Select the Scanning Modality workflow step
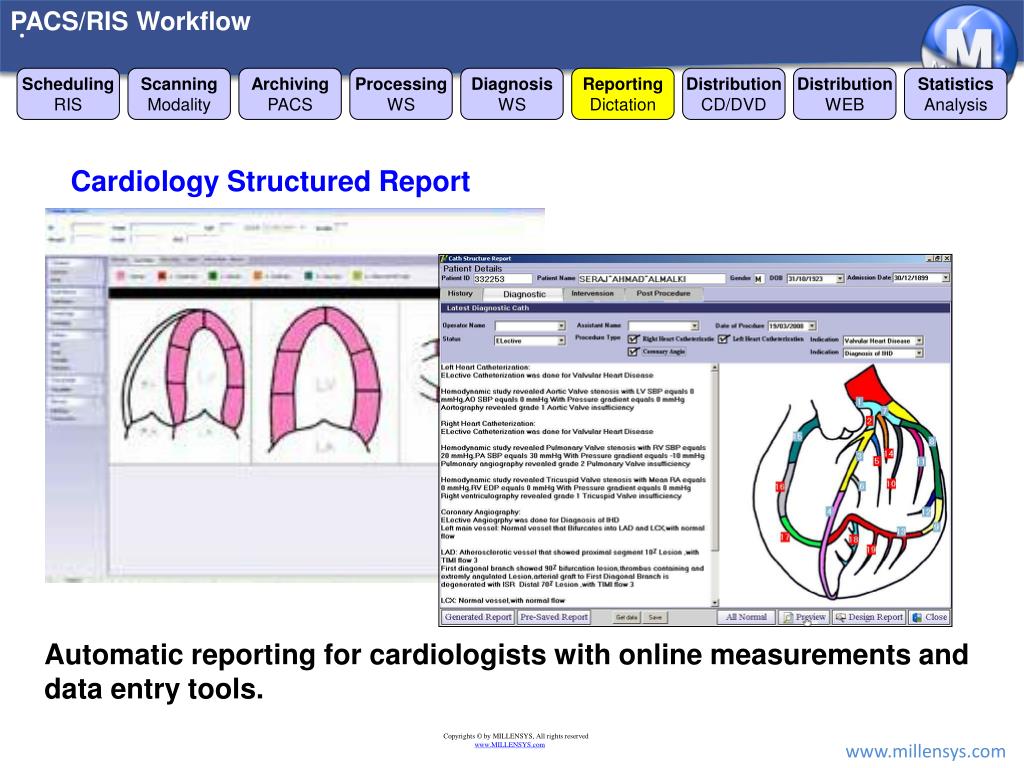The height and width of the screenshot is (768, 1024). point(179,94)
